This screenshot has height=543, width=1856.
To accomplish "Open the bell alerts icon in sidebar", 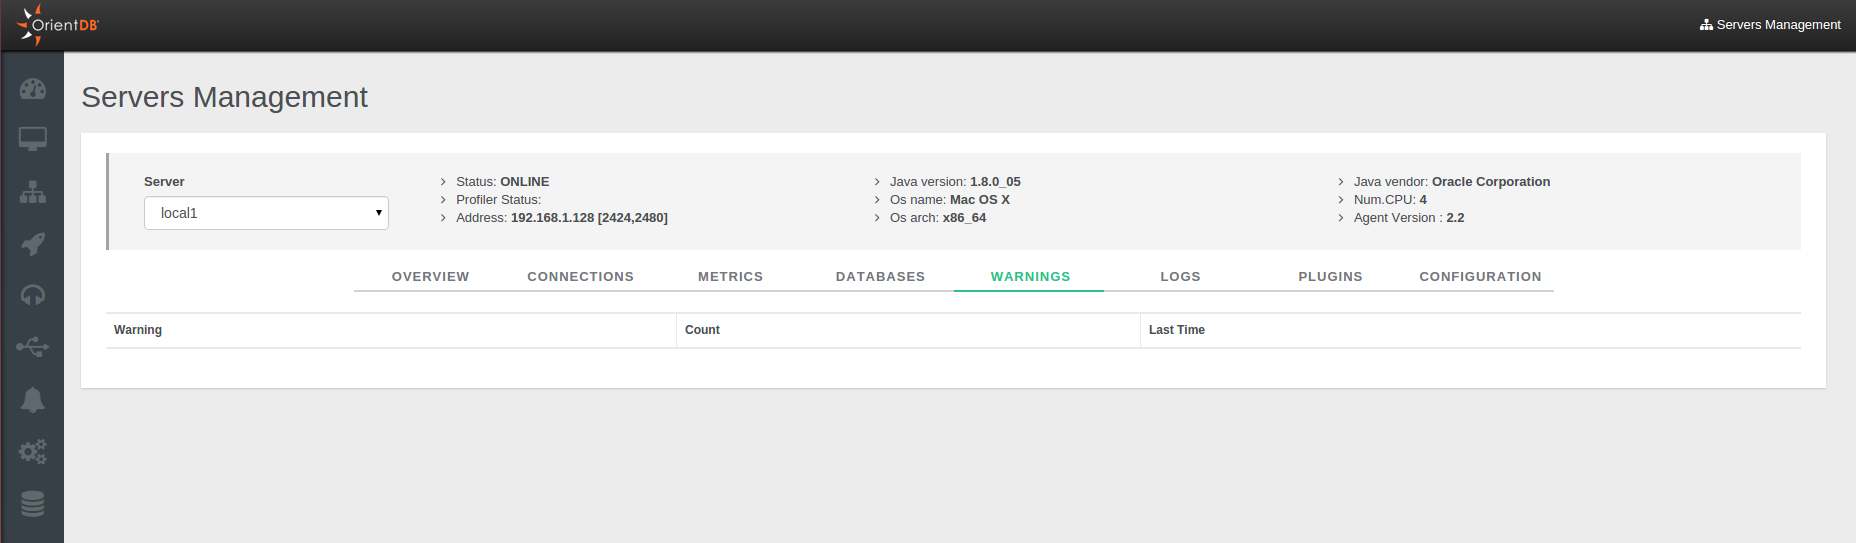I will pos(32,400).
